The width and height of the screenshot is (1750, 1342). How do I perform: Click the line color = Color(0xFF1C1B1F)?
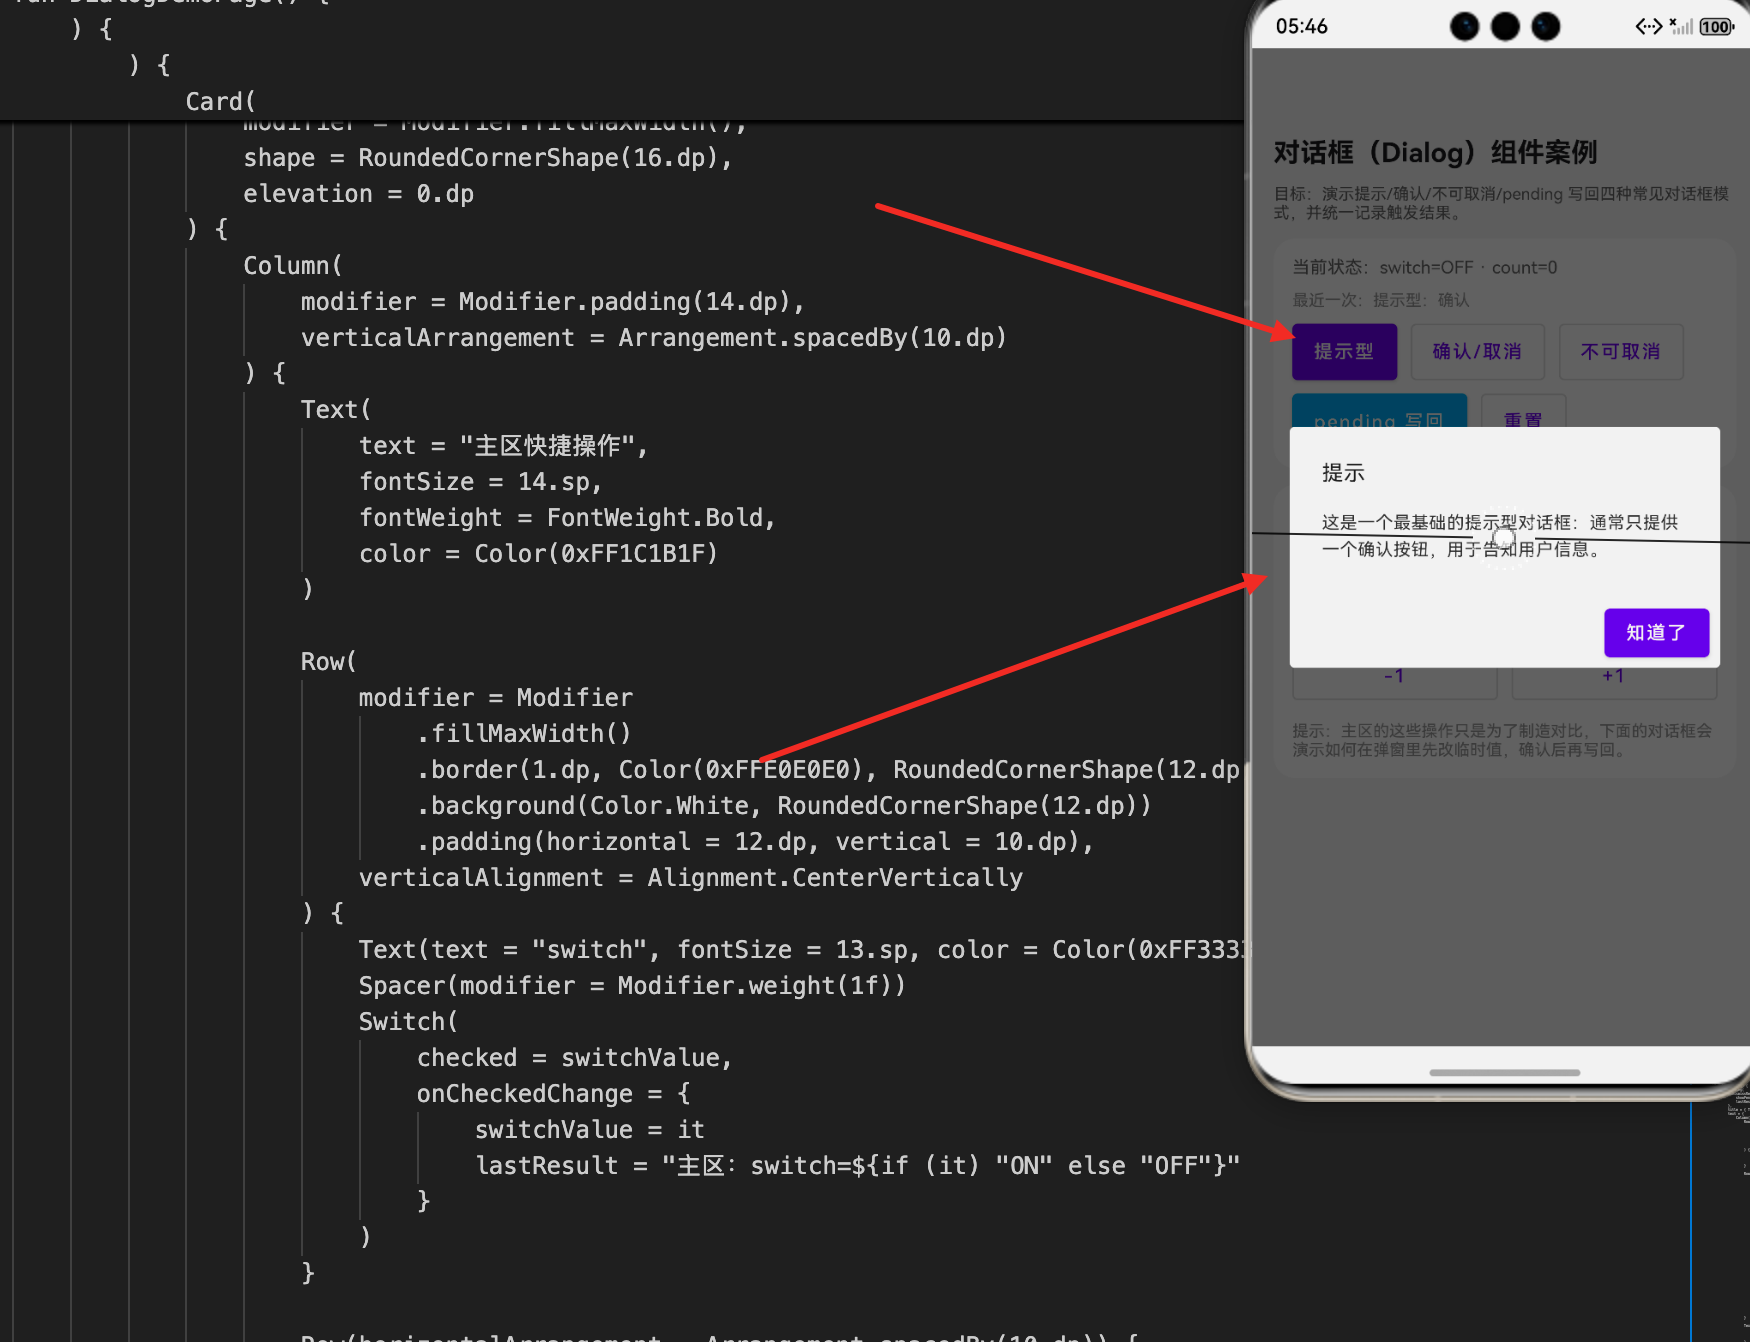pos(538,554)
